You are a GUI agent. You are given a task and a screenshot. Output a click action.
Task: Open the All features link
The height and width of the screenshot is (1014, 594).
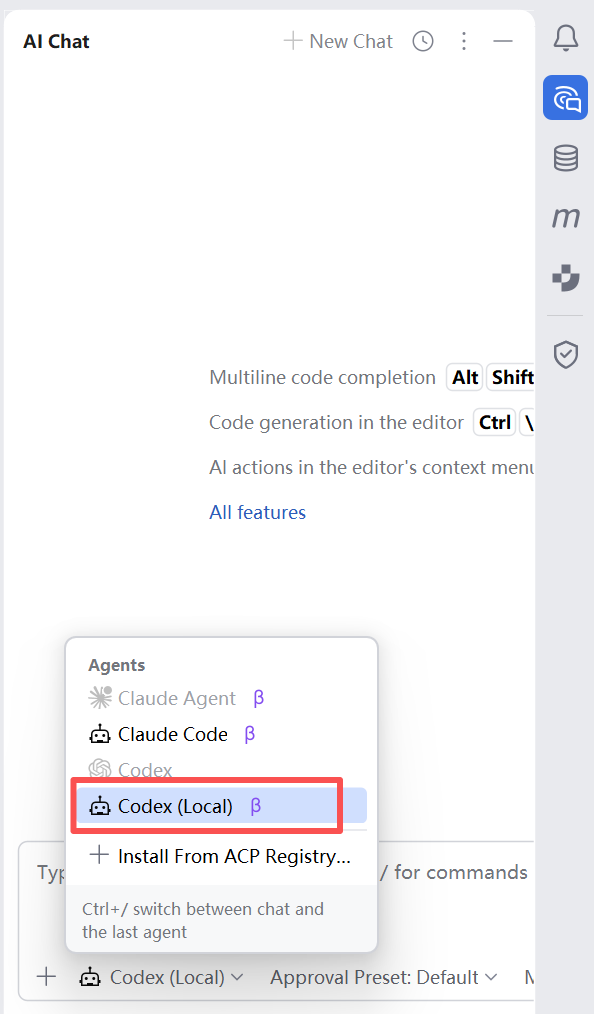[257, 512]
